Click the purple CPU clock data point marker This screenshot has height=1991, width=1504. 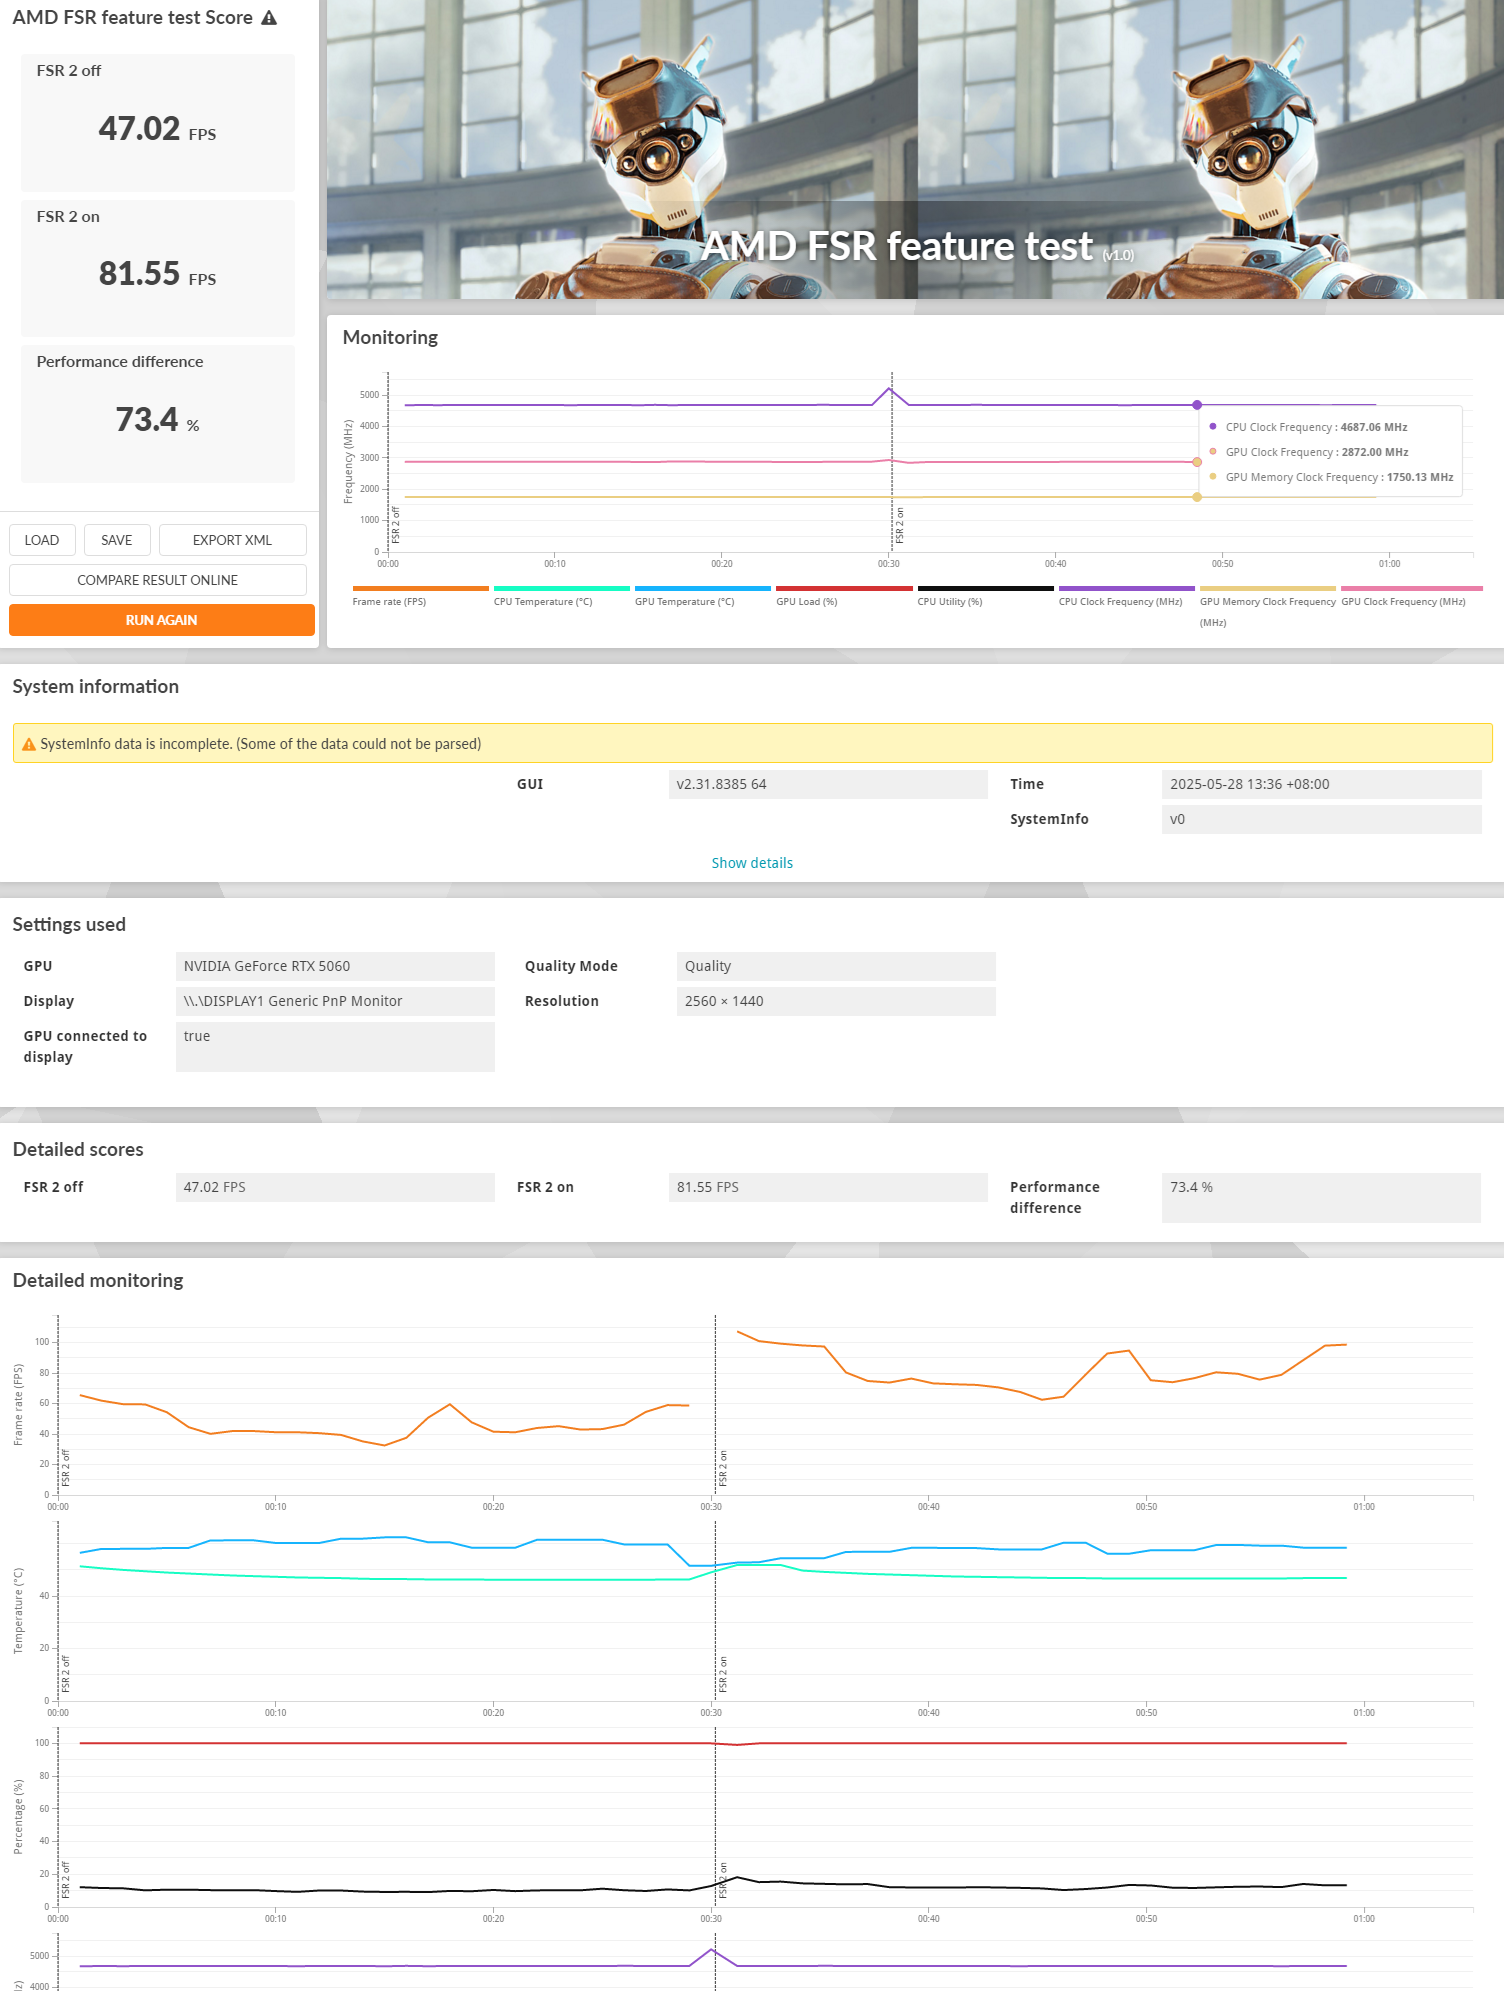click(x=1197, y=405)
